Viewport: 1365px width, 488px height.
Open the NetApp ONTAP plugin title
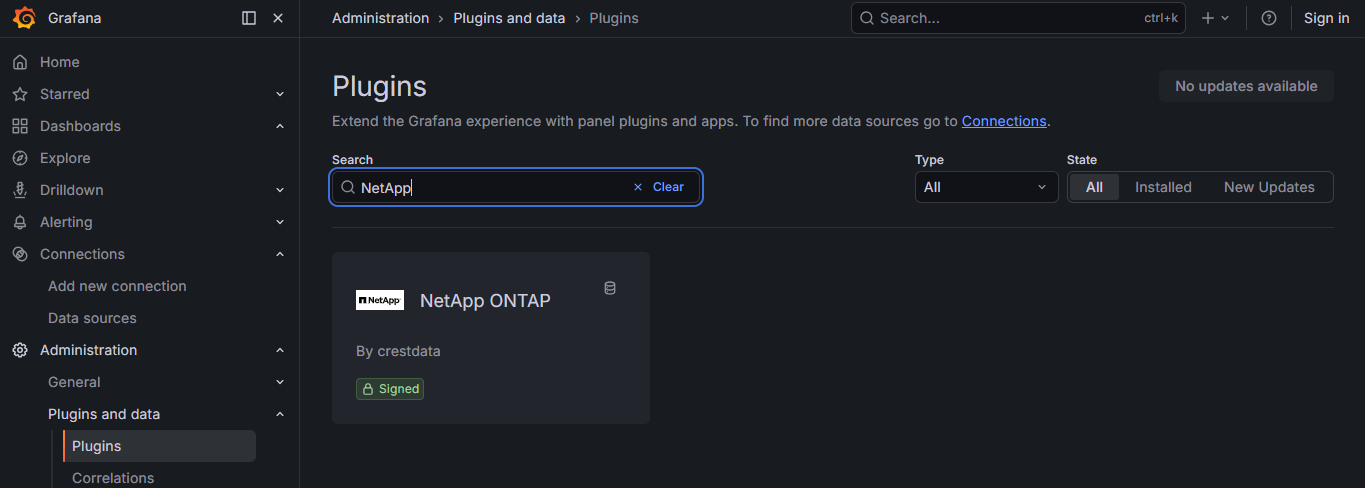tap(485, 300)
